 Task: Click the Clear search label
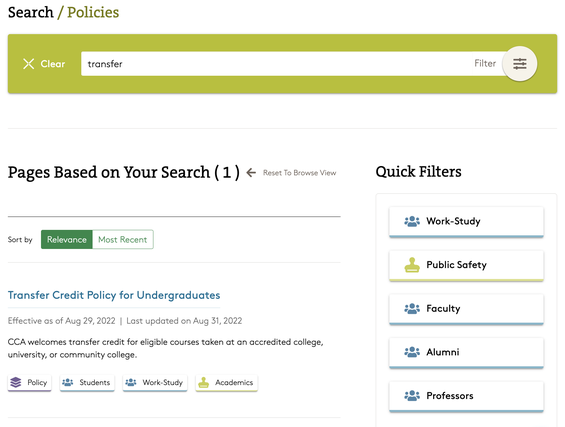pos(53,64)
